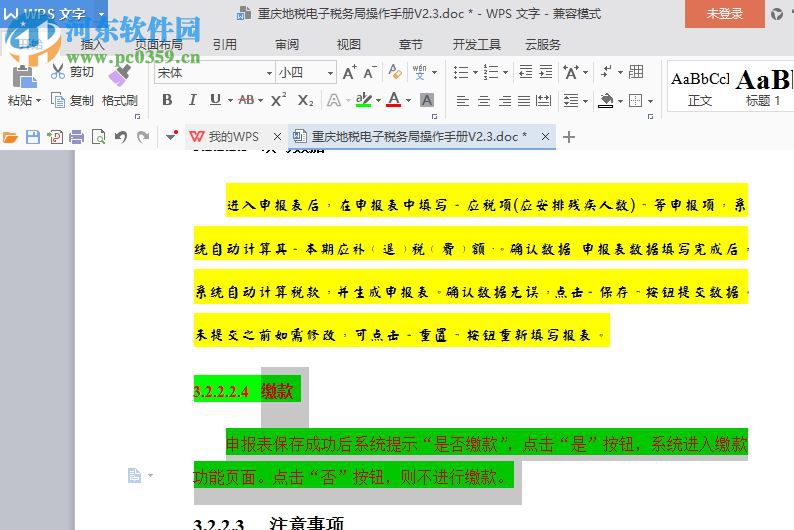Apply the 正文 style

pyautogui.click(x=700, y=89)
